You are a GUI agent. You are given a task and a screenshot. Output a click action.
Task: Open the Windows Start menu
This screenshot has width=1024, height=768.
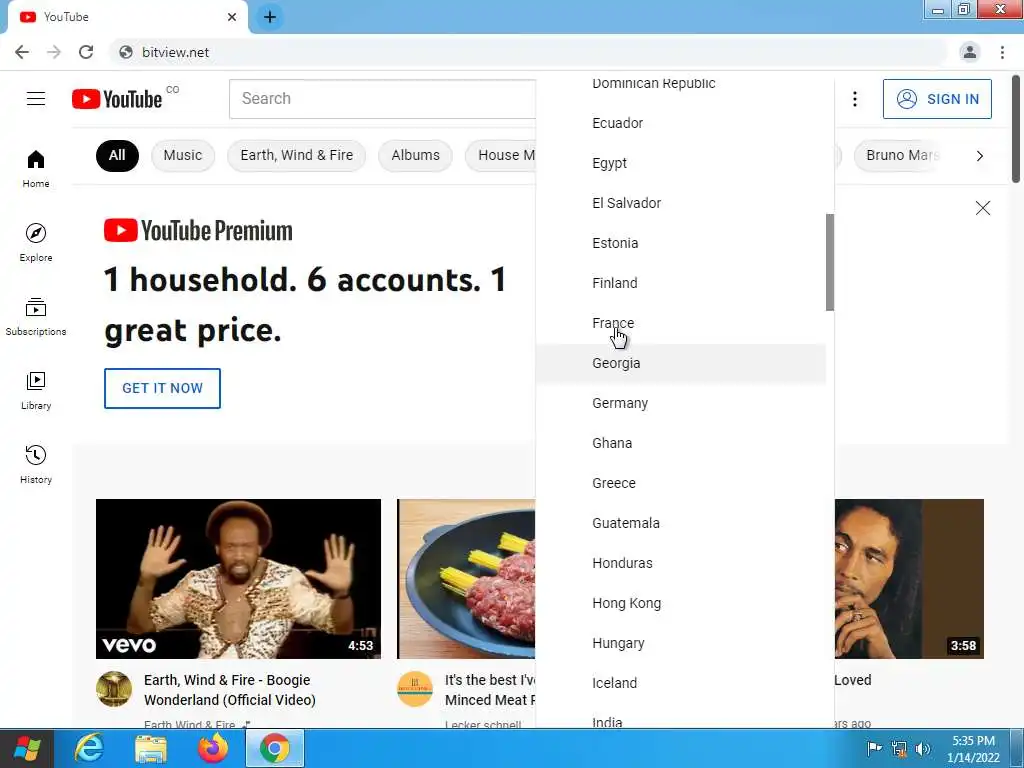point(26,748)
